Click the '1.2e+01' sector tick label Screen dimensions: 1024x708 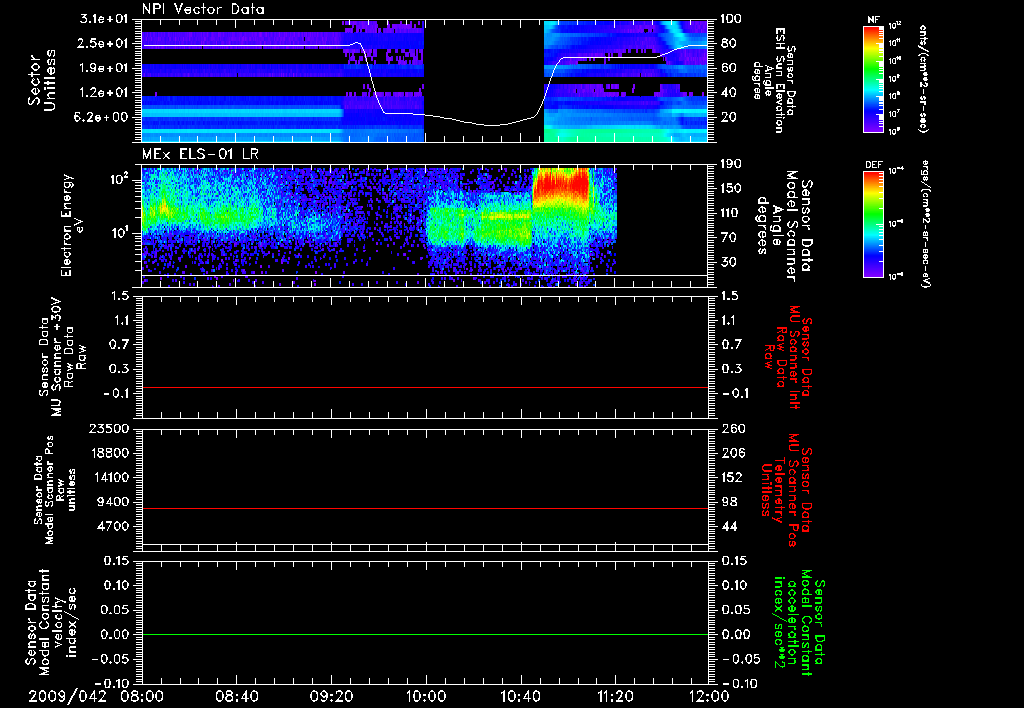point(104,93)
